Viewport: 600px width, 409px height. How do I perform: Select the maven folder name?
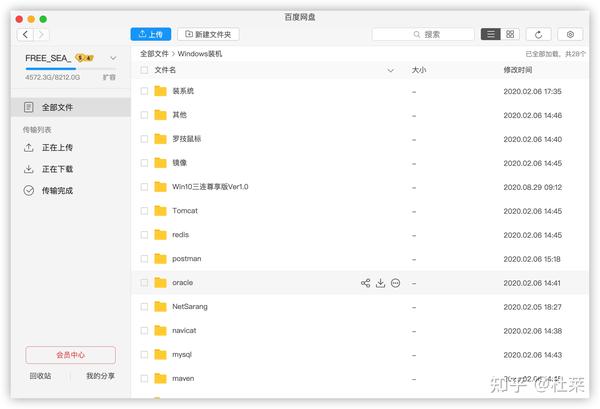pyautogui.click(x=183, y=379)
